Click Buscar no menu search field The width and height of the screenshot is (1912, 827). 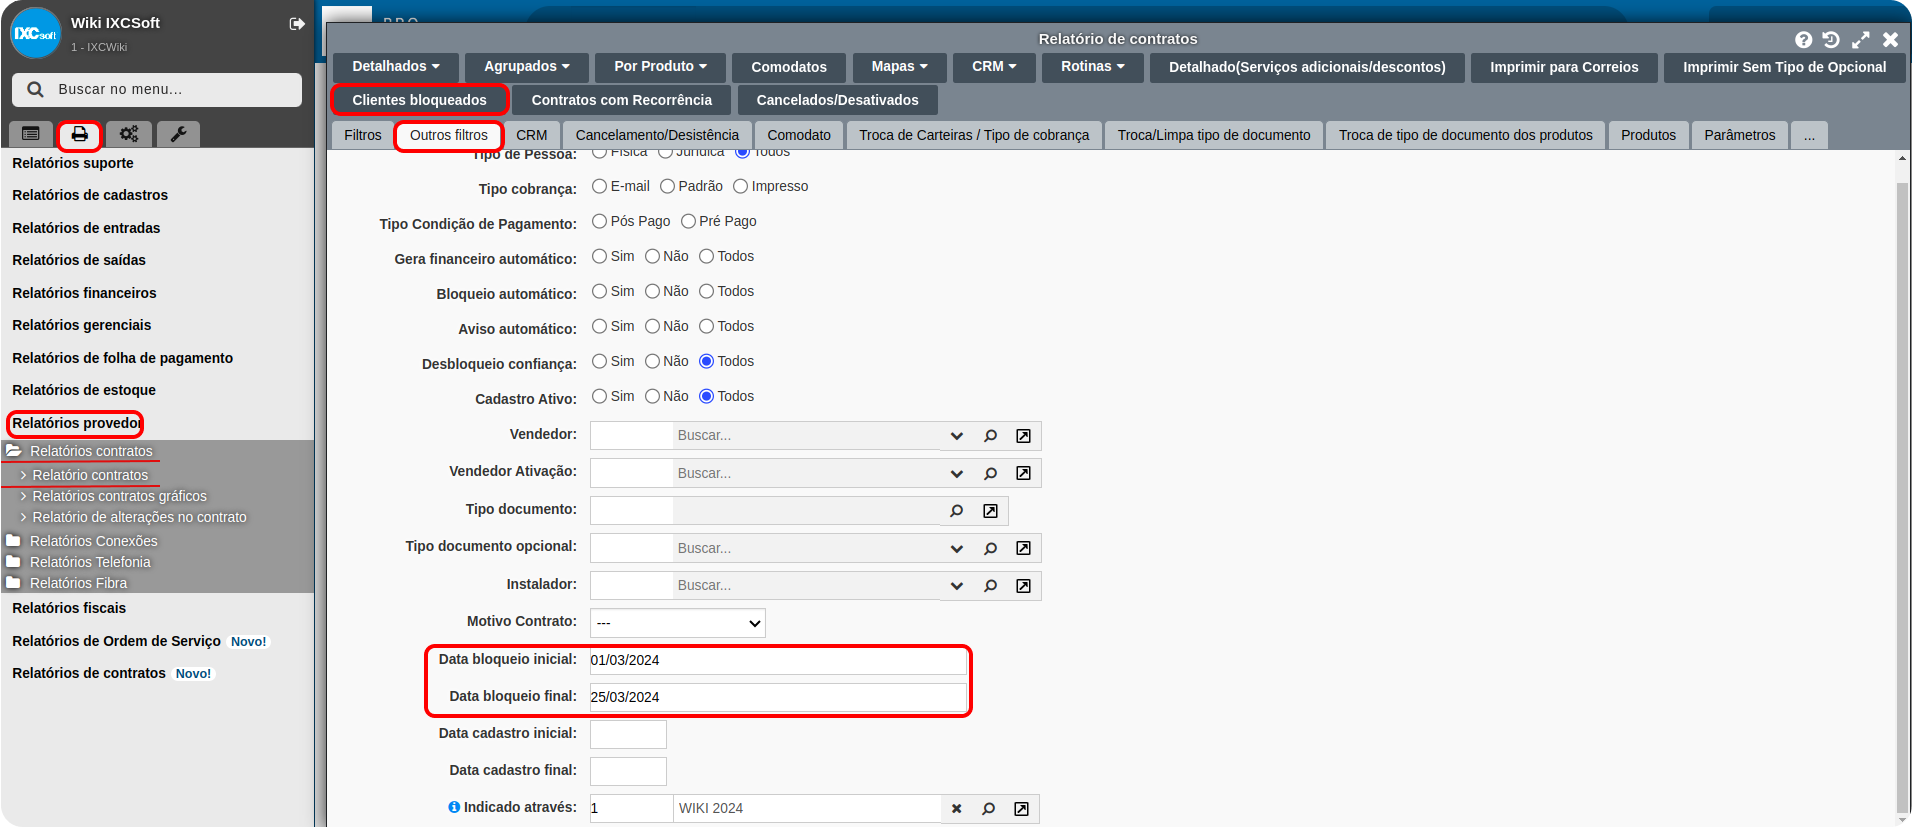157,89
